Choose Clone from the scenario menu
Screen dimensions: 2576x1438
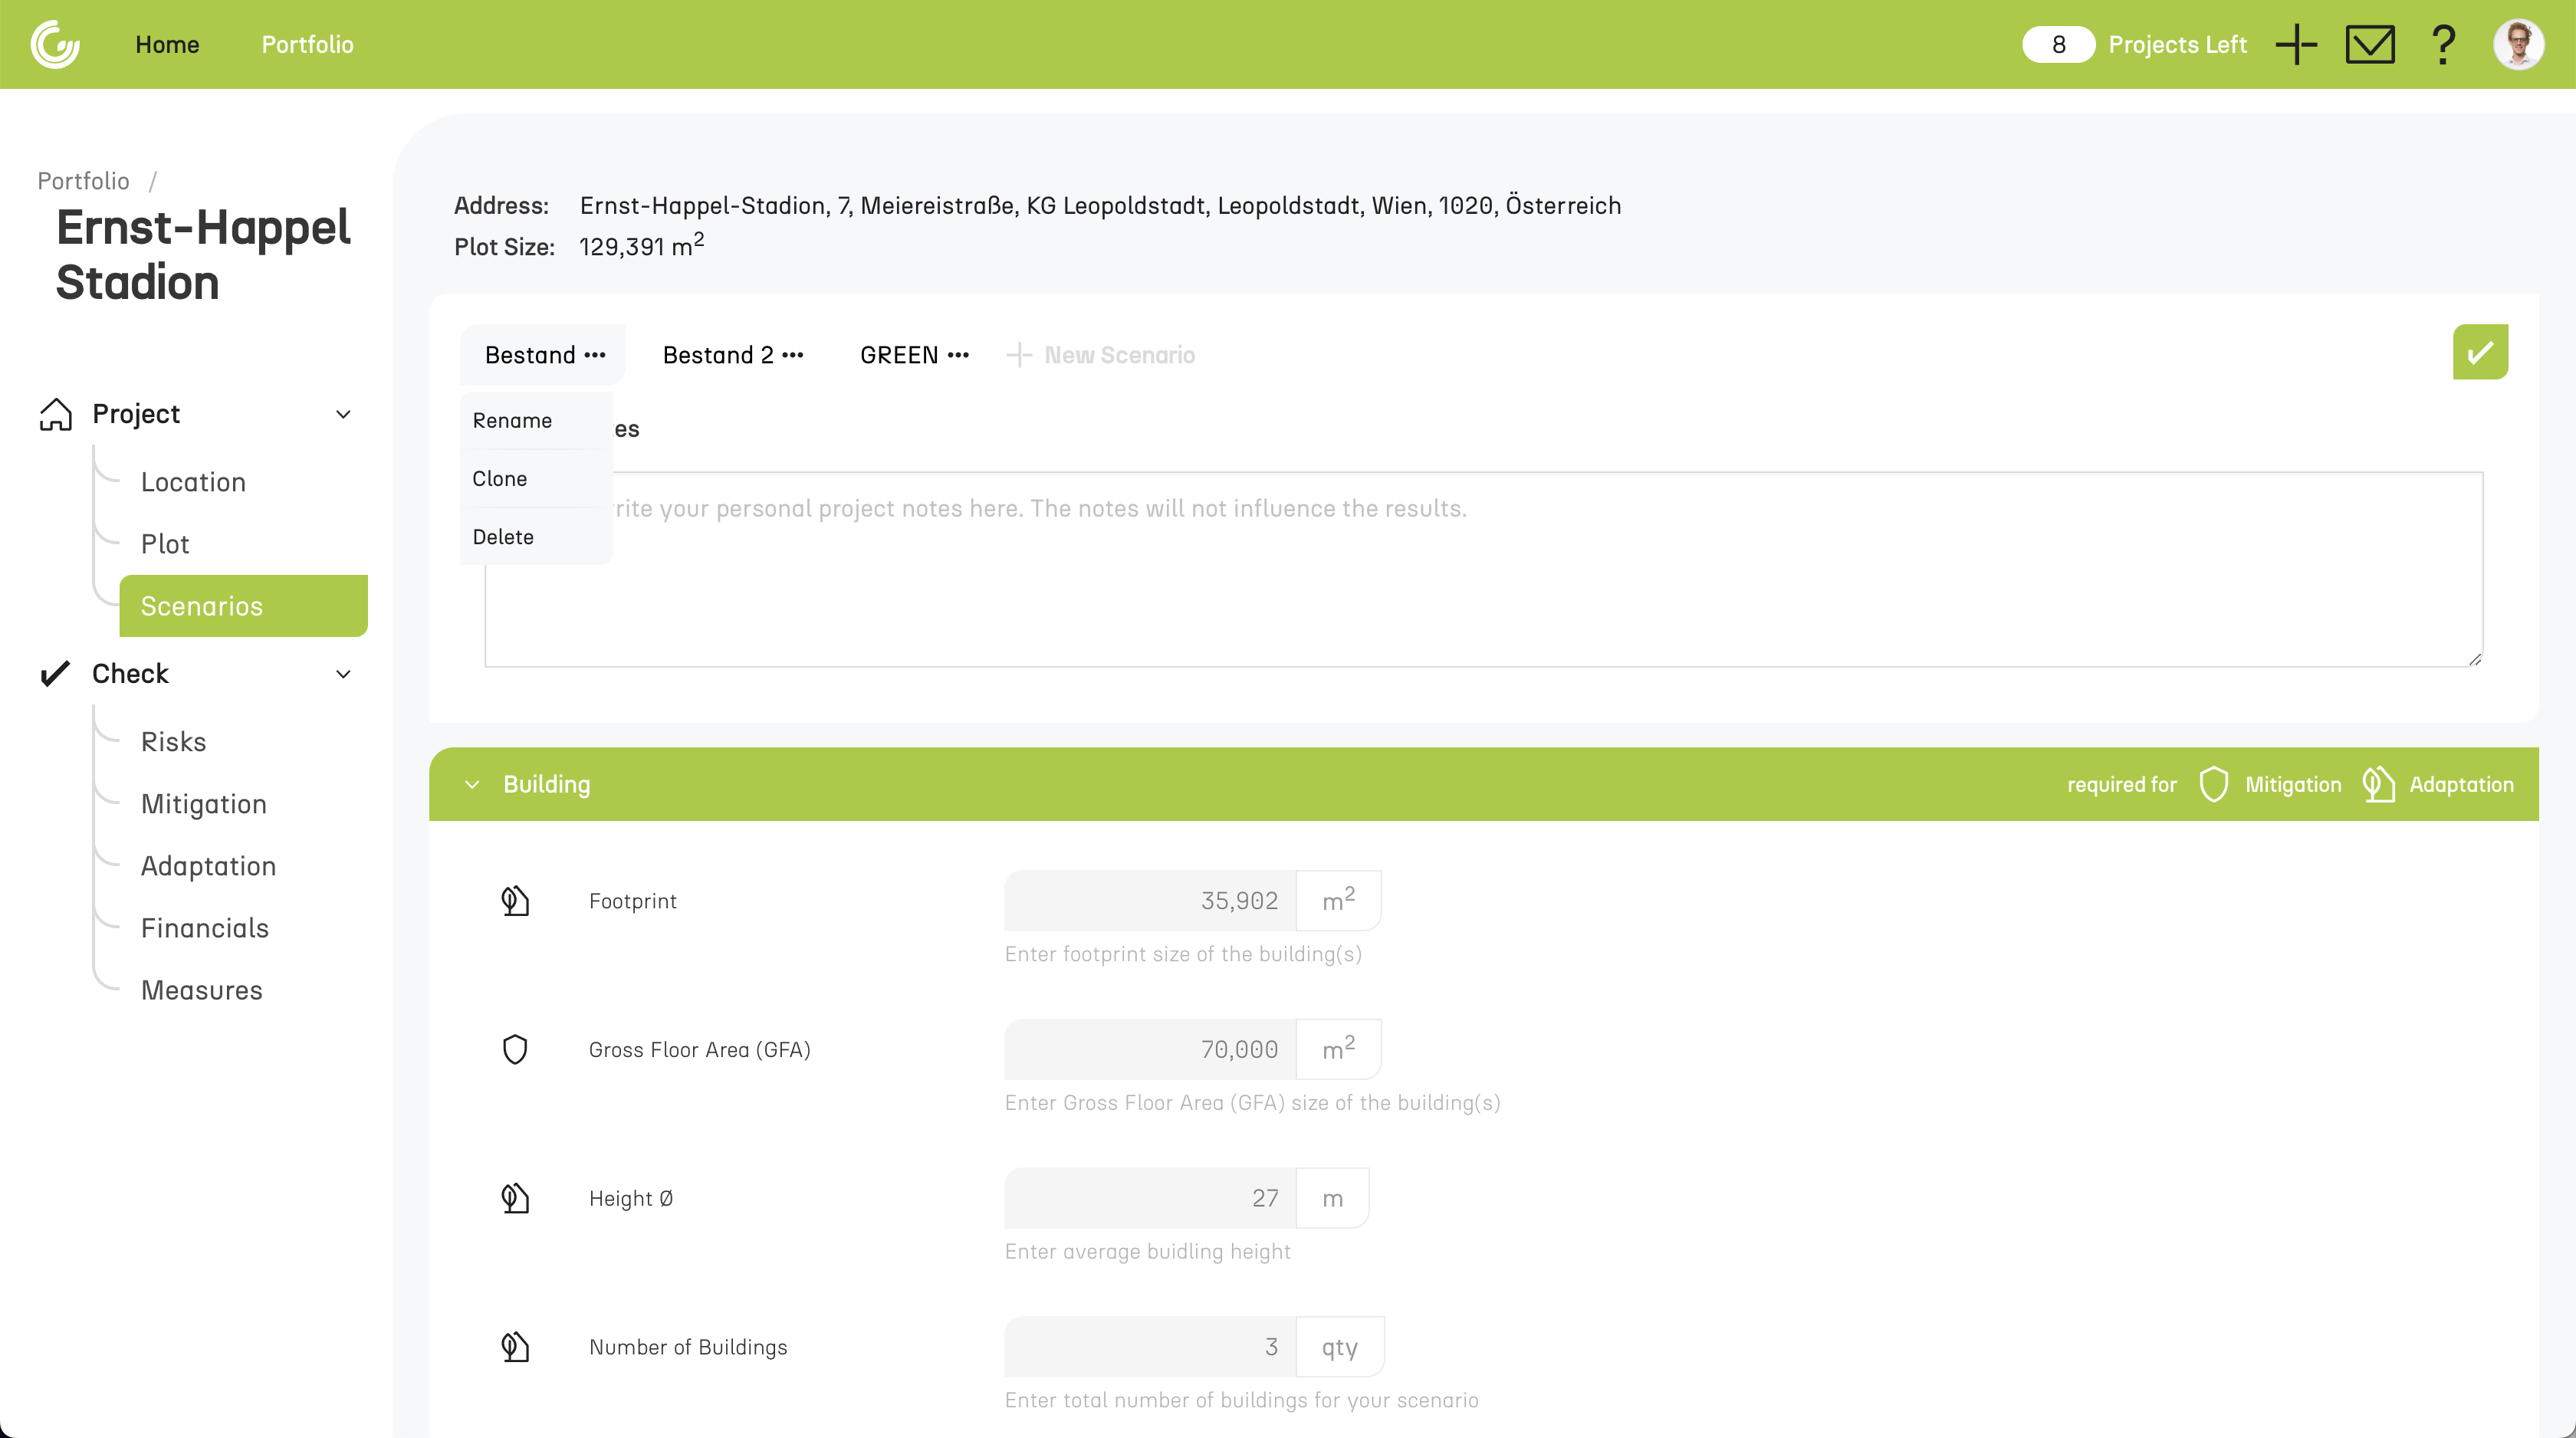[536, 478]
